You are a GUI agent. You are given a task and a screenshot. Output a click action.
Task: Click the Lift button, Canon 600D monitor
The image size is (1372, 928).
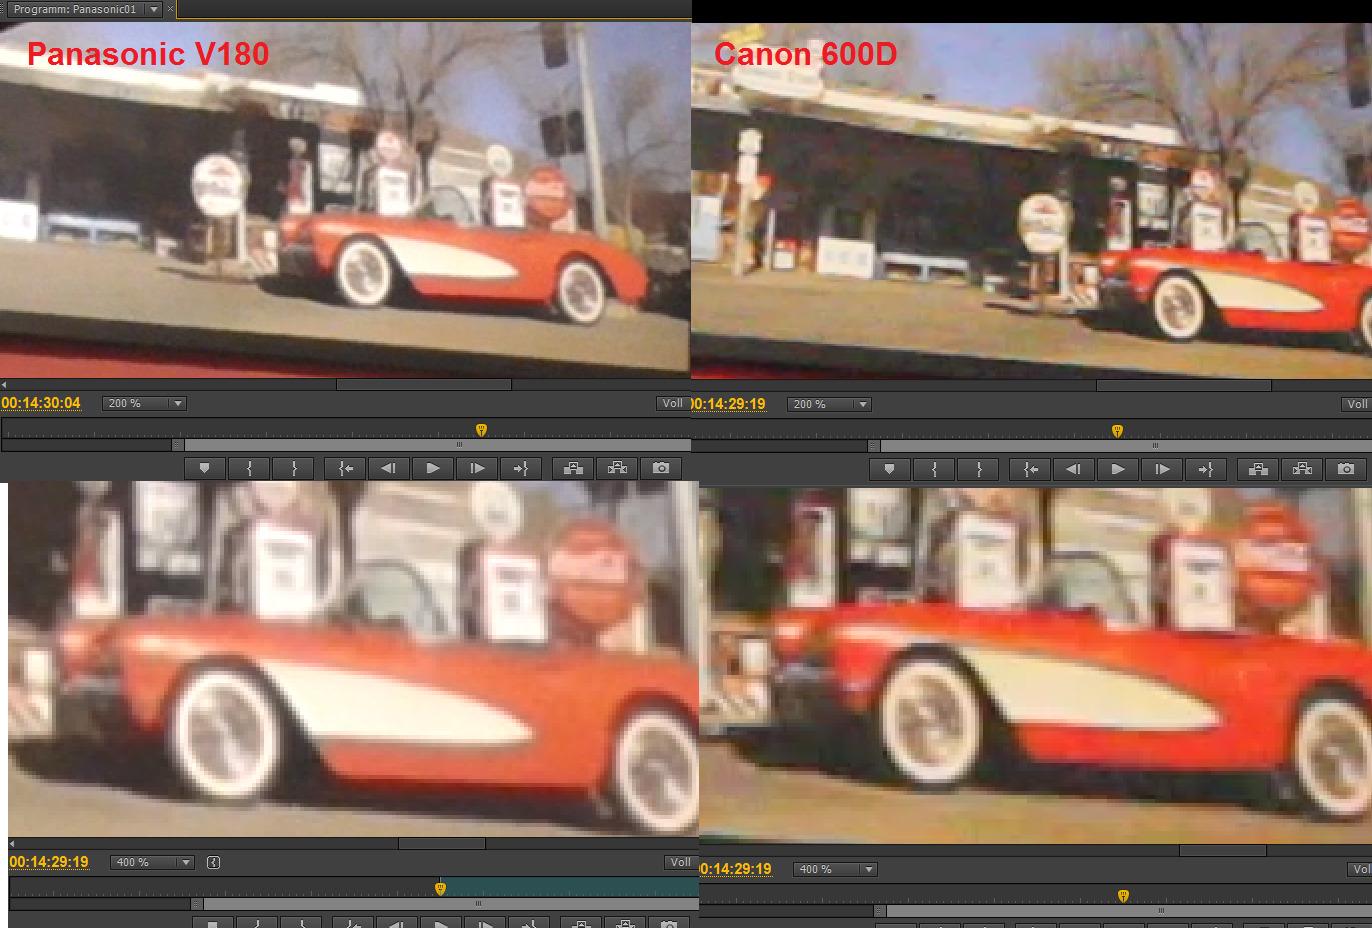[x=1258, y=469]
